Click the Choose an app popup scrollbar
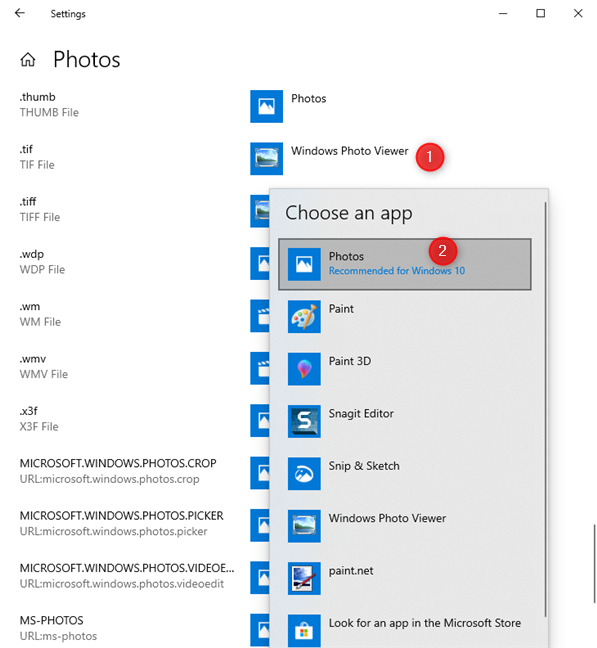Viewport: 597px width, 648px height. pyautogui.click(x=545, y=409)
